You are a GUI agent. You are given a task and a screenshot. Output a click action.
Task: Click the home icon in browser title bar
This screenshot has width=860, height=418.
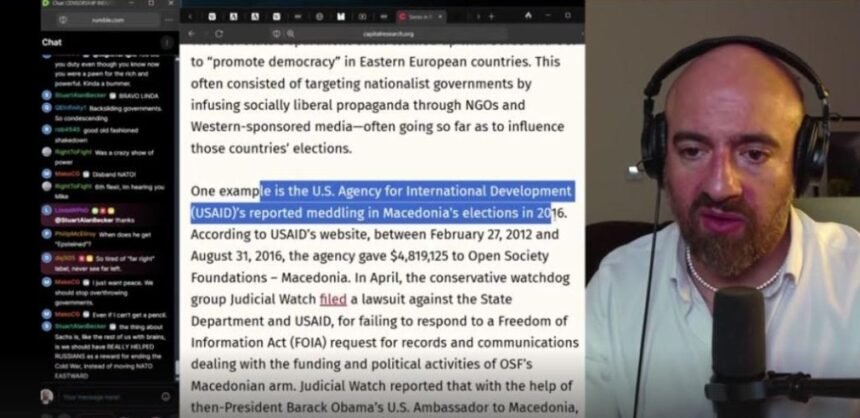(528, 16)
